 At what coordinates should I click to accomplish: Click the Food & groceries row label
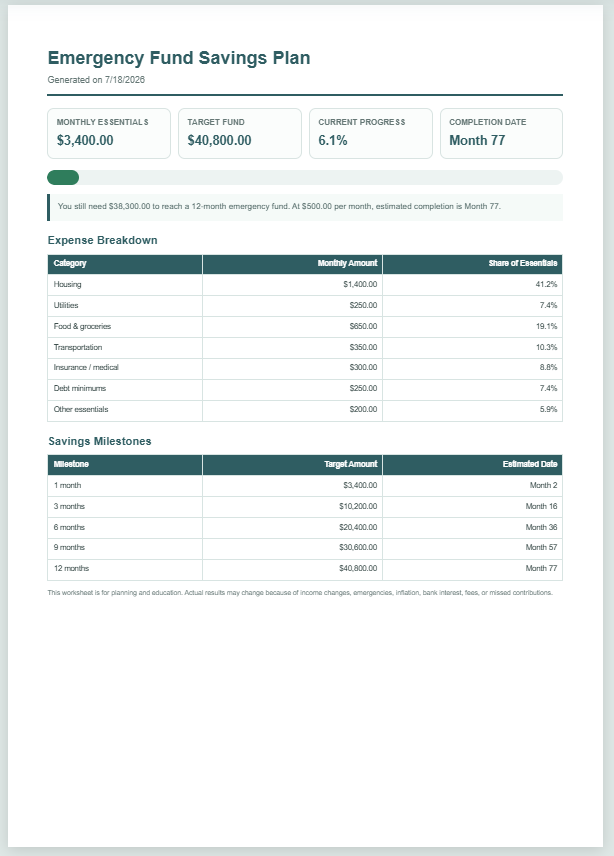(82, 326)
